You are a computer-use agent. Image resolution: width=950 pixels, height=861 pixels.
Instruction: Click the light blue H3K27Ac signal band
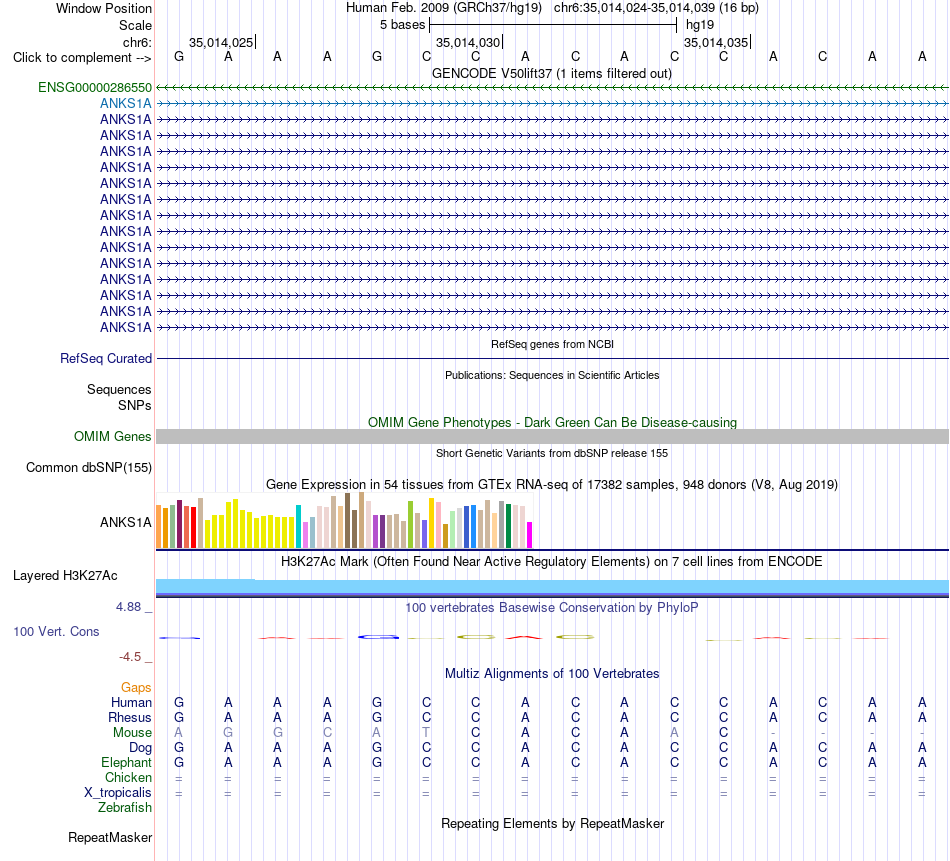click(552, 586)
